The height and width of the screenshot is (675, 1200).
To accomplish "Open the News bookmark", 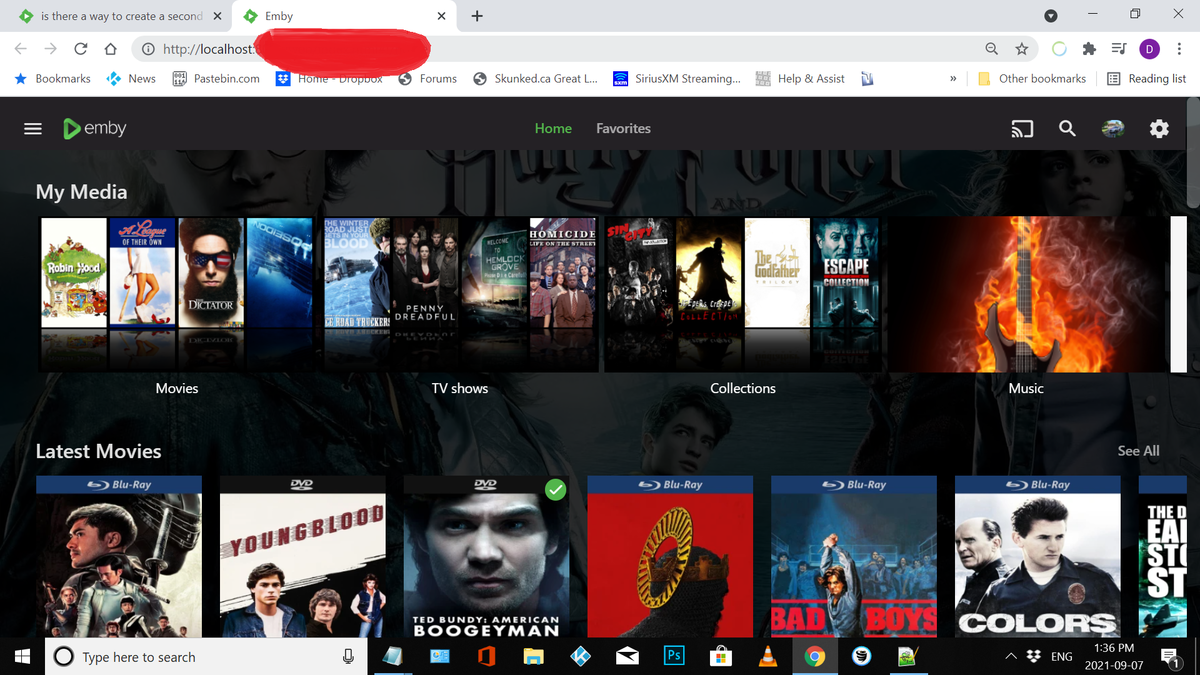I will [x=132, y=79].
